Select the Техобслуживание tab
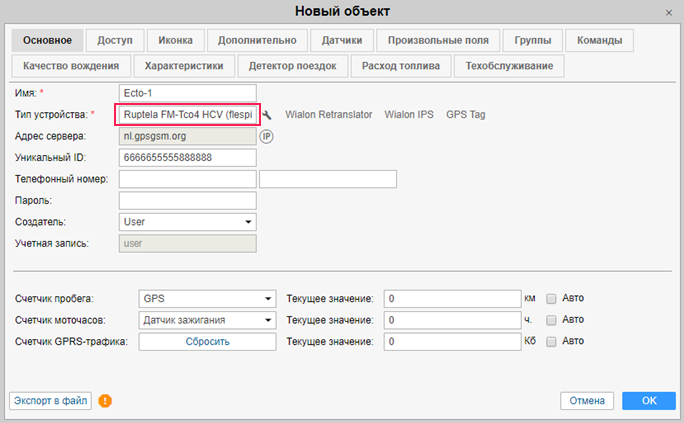The height and width of the screenshot is (423, 684). click(509, 66)
